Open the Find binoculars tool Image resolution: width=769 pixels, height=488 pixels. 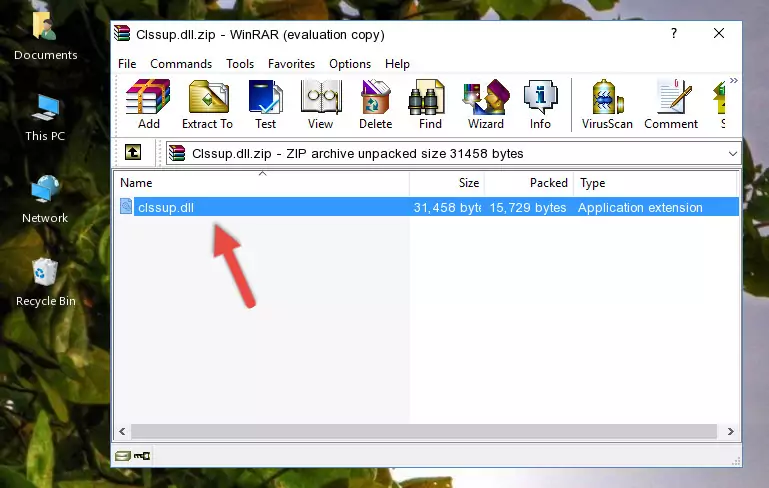coord(430,104)
